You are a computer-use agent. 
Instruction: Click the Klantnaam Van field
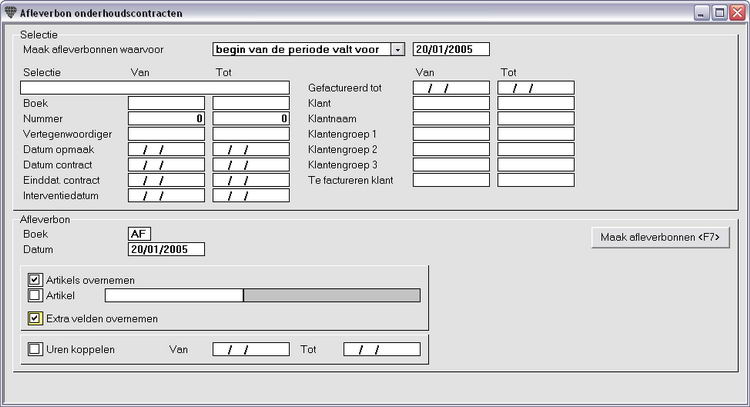tap(451, 118)
